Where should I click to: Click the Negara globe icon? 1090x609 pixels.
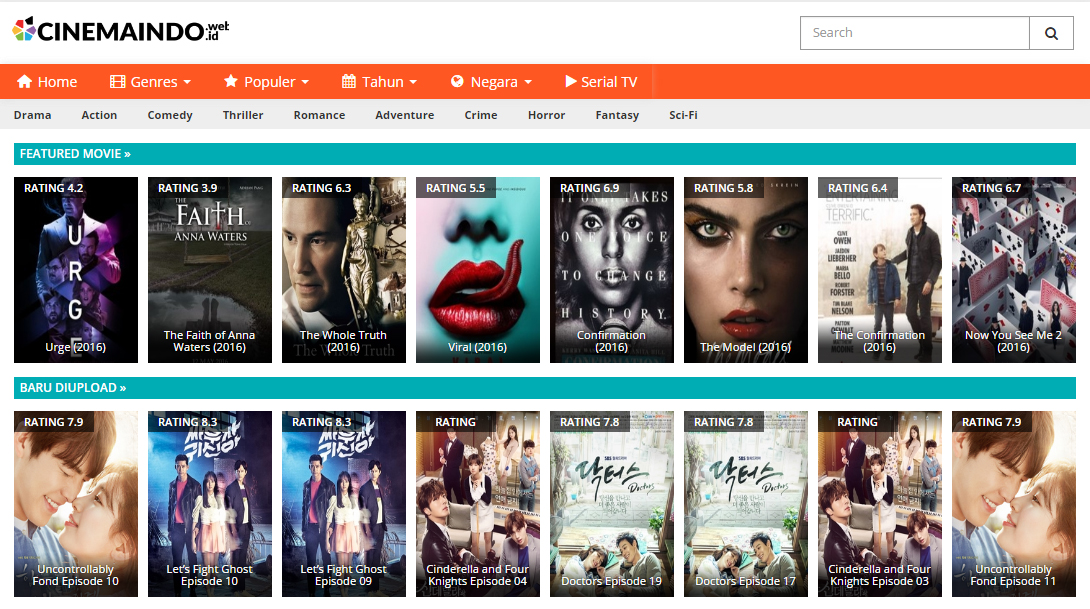(x=457, y=81)
